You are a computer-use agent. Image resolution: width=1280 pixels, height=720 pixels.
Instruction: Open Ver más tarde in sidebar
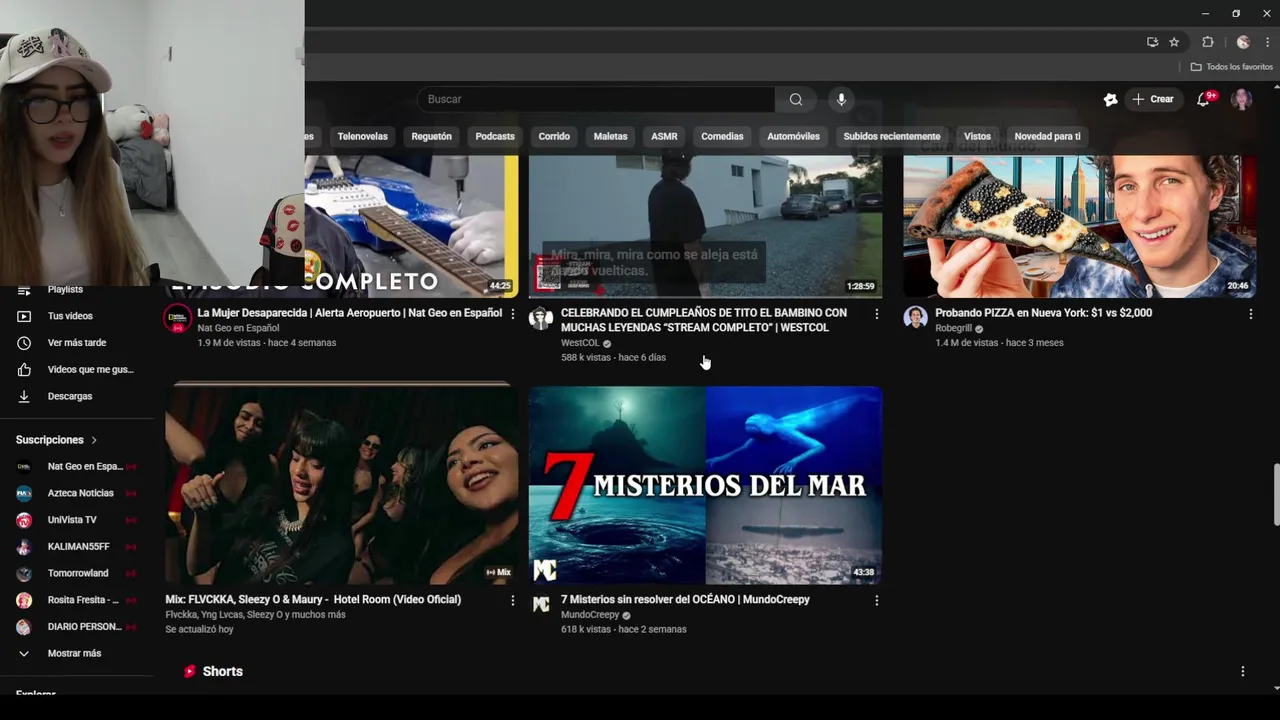(x=78, y=343)
